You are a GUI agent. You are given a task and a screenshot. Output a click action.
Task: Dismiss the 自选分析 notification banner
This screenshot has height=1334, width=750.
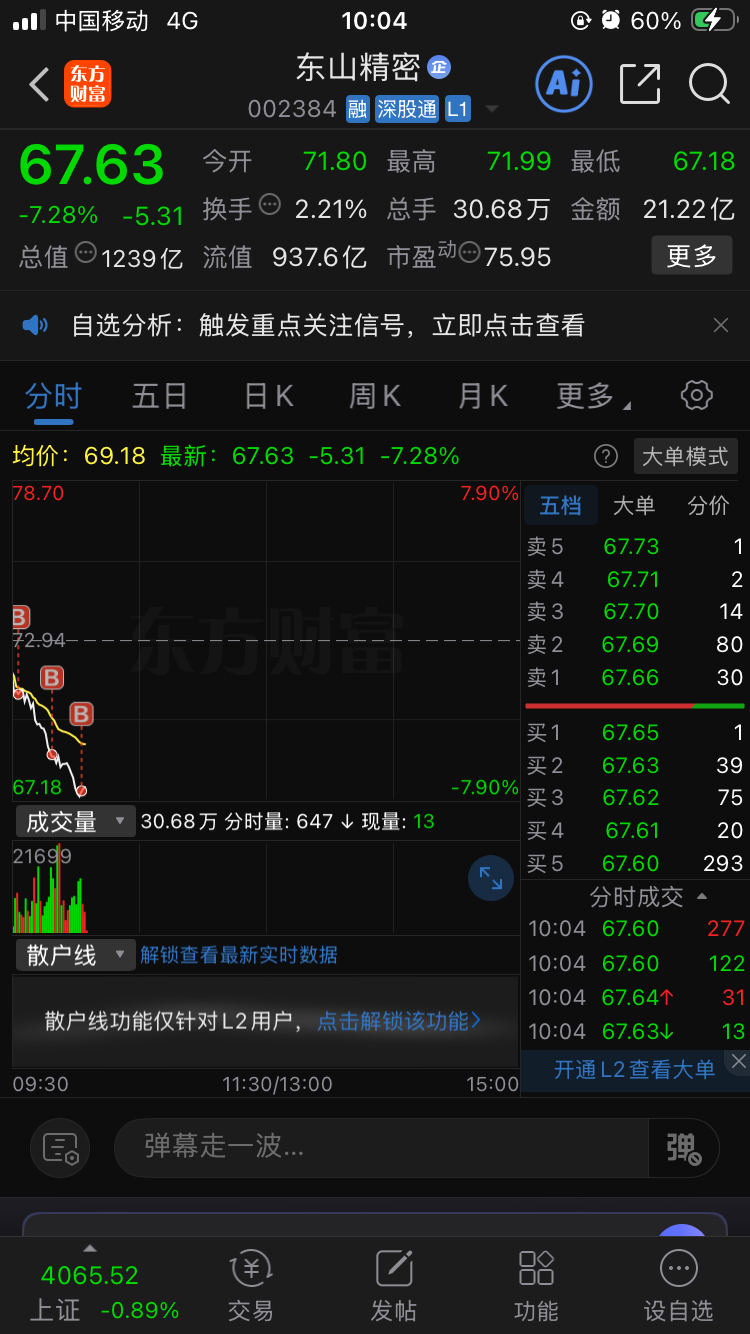tap(720, 325)
